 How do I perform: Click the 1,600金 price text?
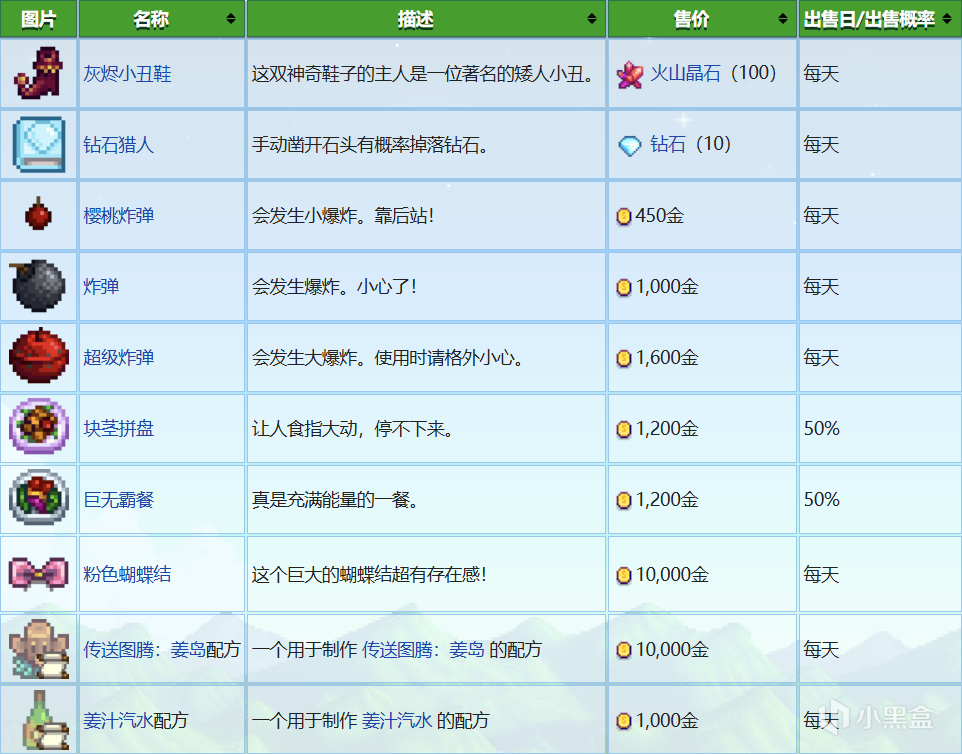(667, 357)
